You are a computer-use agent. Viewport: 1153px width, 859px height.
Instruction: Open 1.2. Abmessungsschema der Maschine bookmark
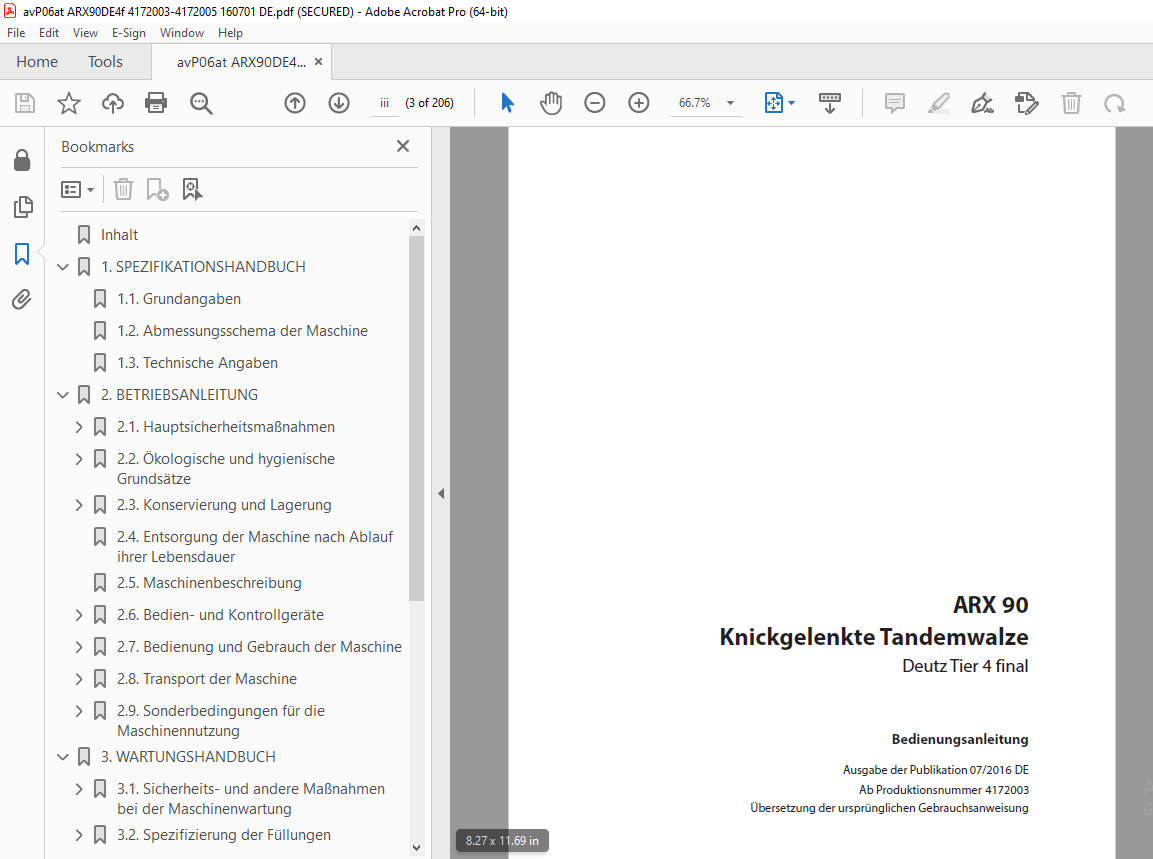click(242, 331)
